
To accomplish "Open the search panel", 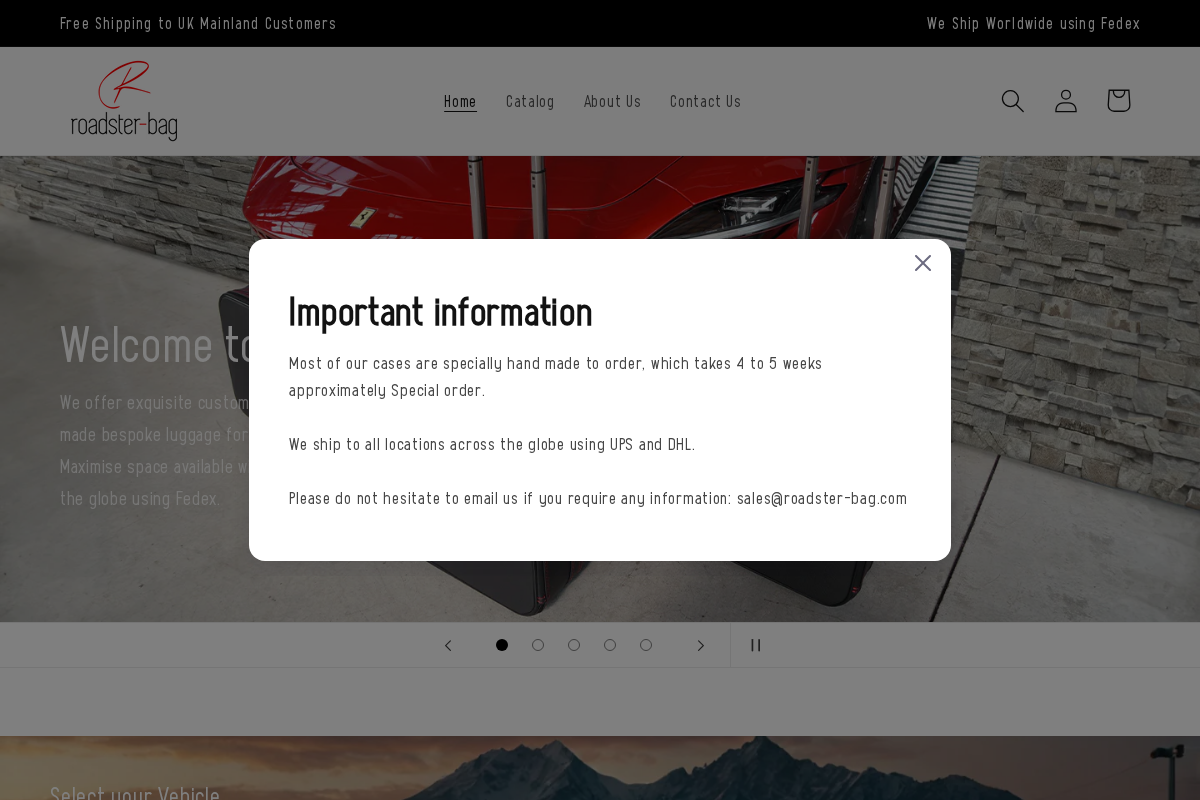I will (x=1012, y=101).
